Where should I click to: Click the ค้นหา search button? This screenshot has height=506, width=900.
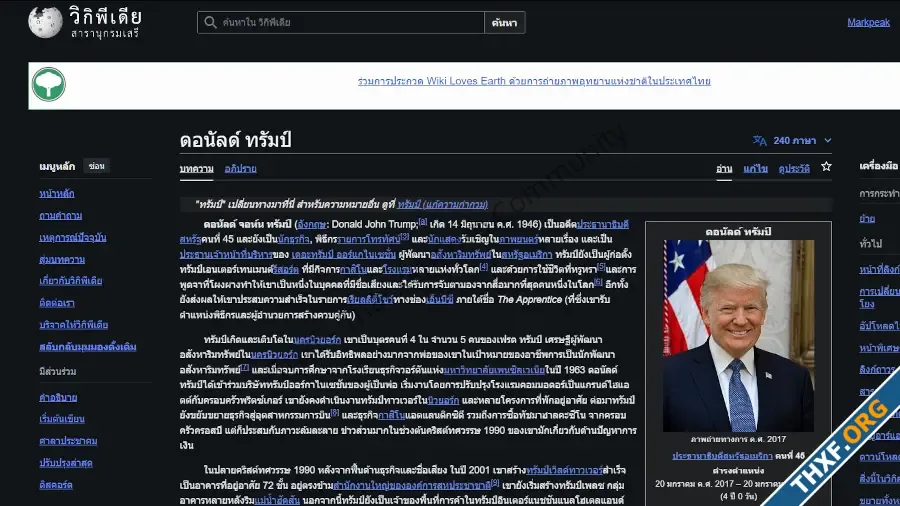(x=505, y=22)
